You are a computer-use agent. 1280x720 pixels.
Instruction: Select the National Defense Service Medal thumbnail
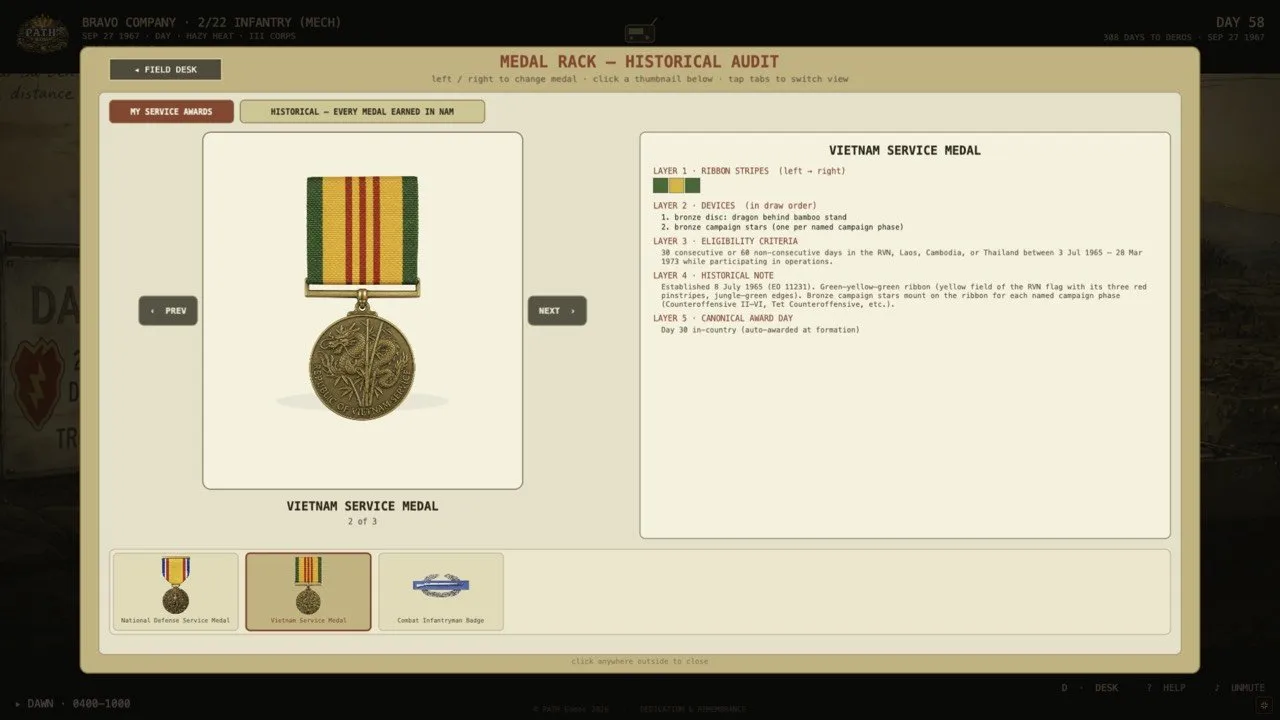click(x=175, y=591)
